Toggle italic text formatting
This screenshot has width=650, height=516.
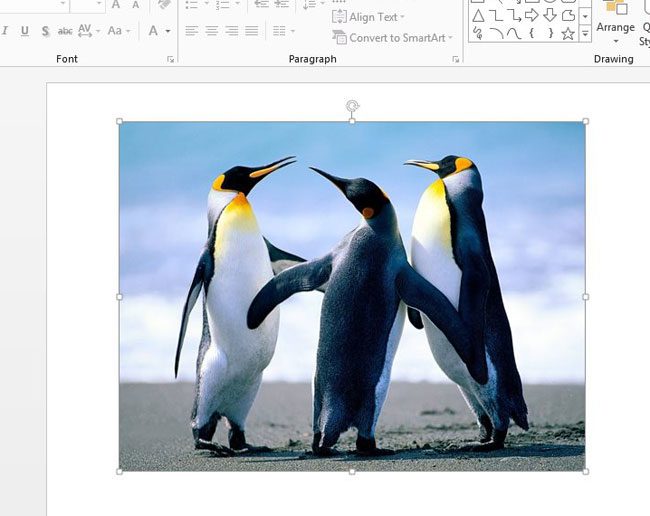6,31
